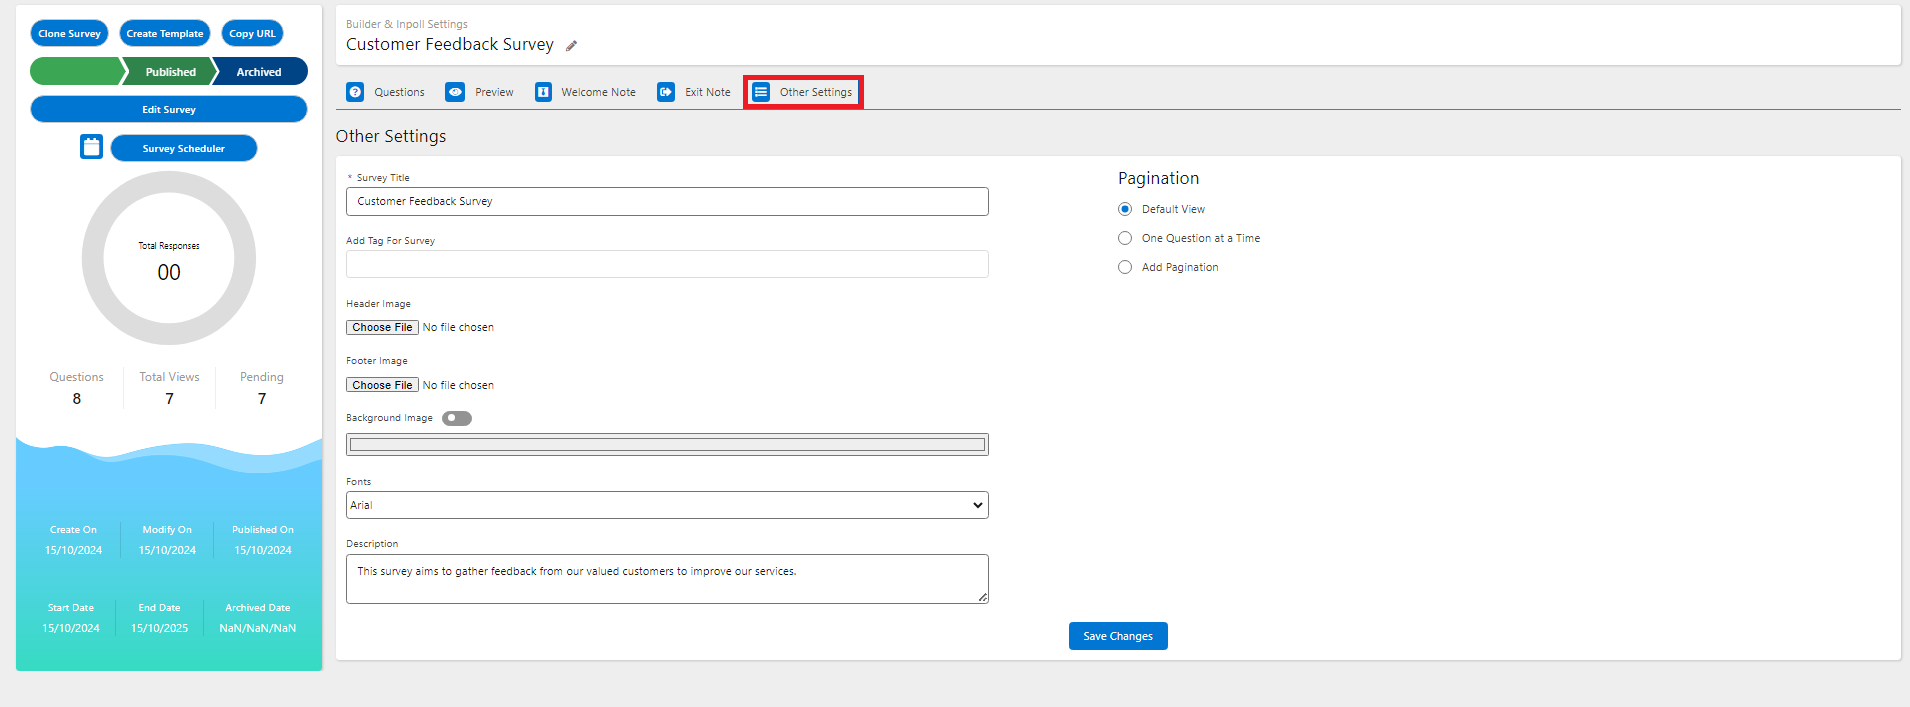This screenshot has width=1910, height=707.
Task: Click the Builder & Inpoll Settings breadcrumb
Action: click(407, 24)
